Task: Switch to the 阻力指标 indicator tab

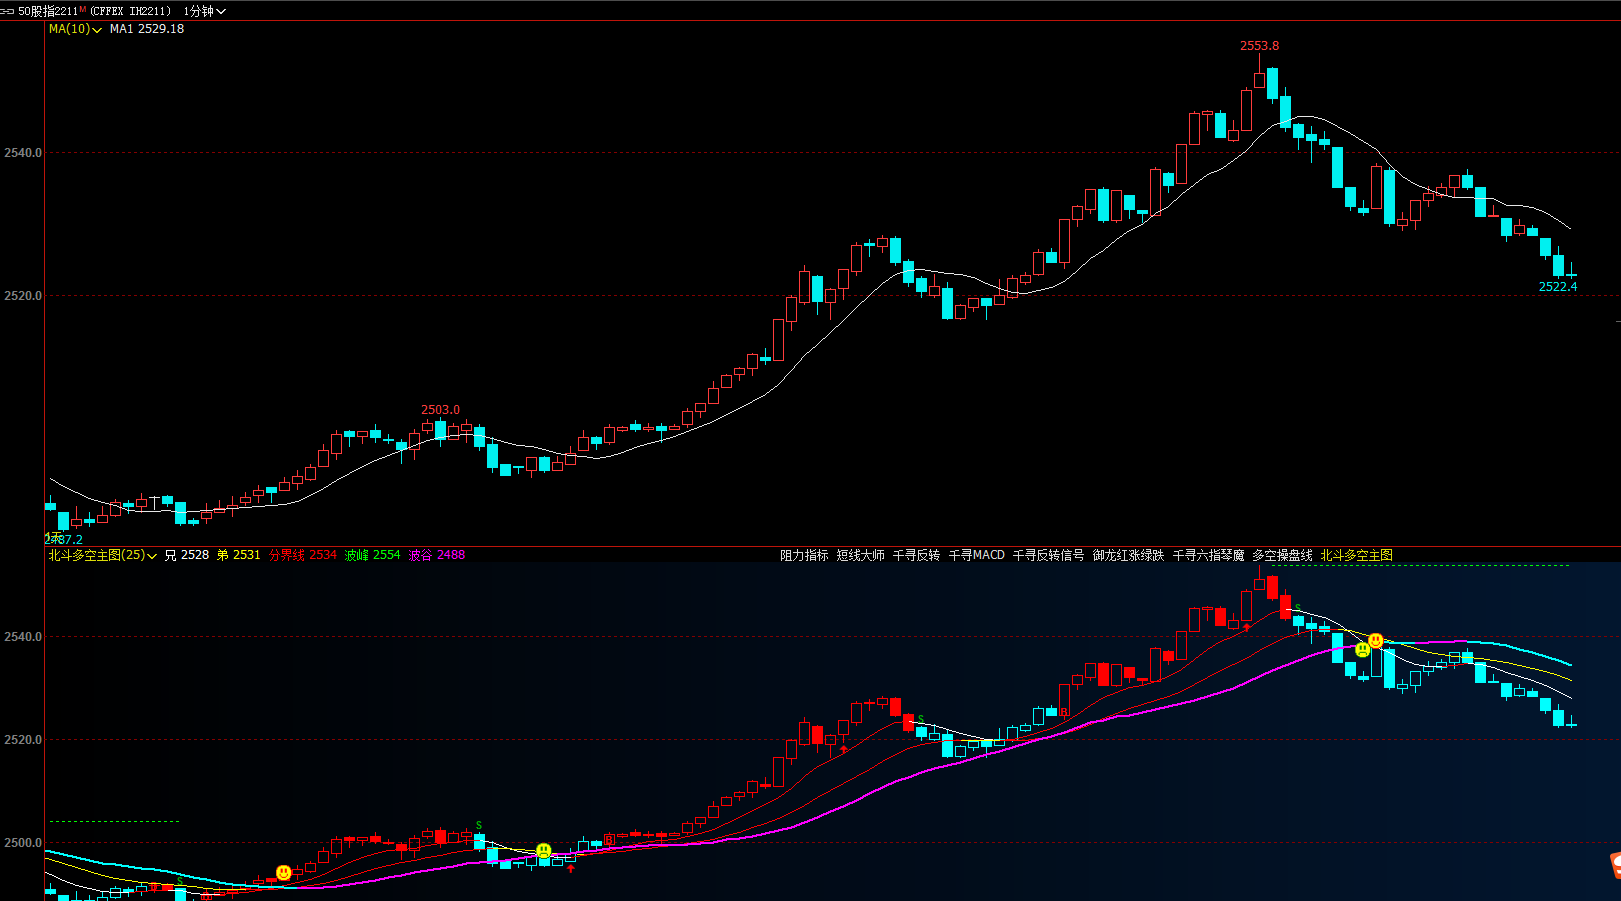Action: pos(804,555)
